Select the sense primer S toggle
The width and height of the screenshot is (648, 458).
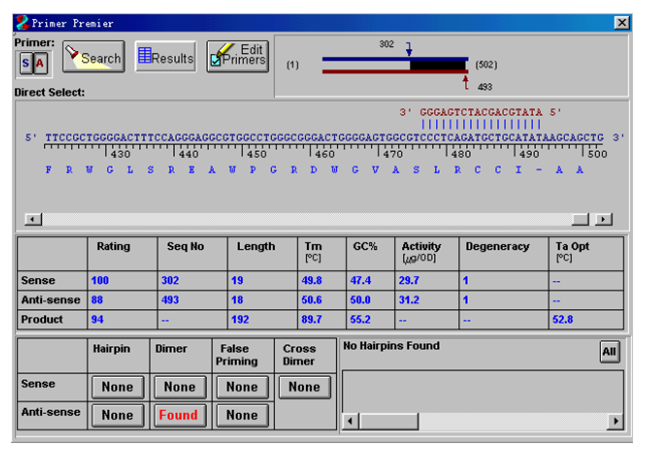(x=26, y=63)
